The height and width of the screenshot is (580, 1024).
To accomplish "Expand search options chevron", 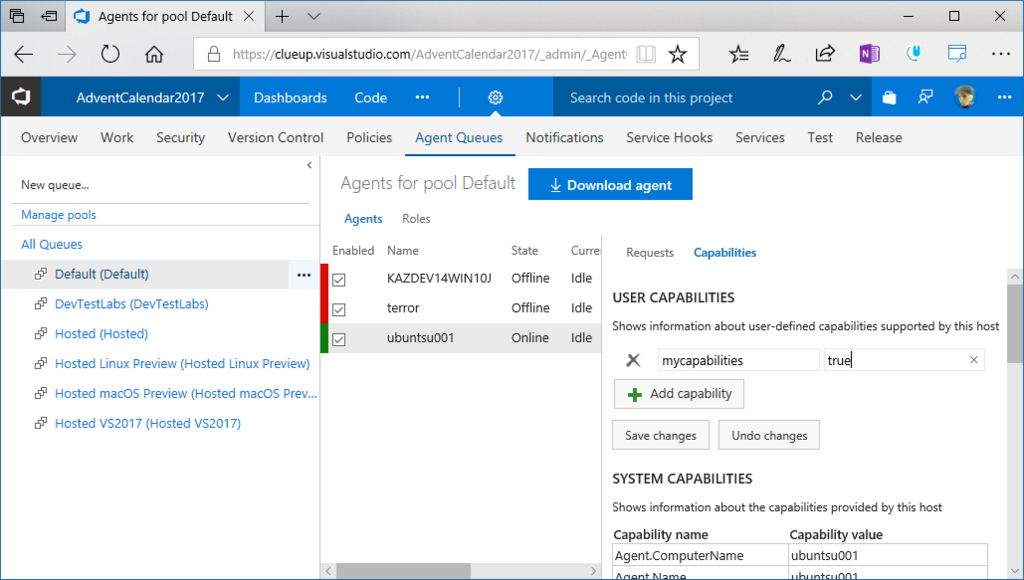I will pyautogui.click(x=856, y=97).
